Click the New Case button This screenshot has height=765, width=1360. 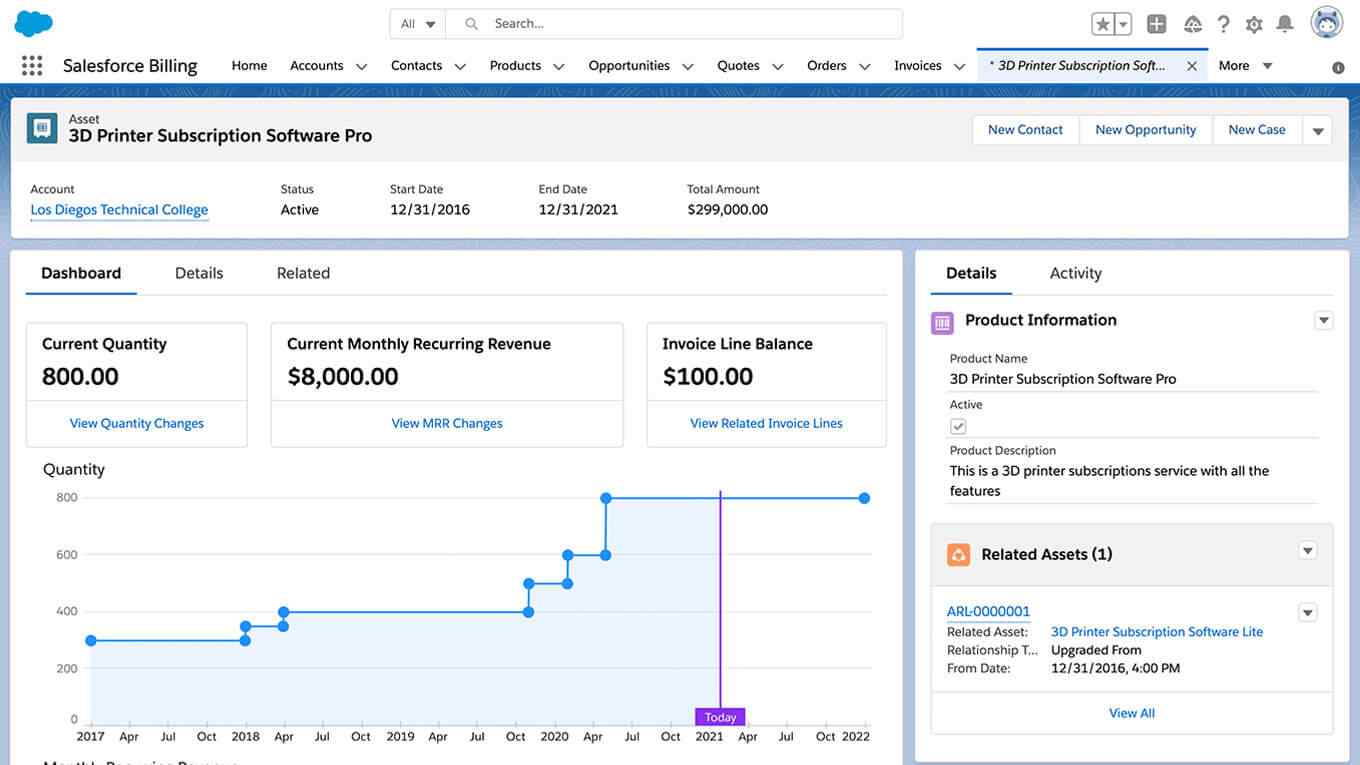point(1256,130)
